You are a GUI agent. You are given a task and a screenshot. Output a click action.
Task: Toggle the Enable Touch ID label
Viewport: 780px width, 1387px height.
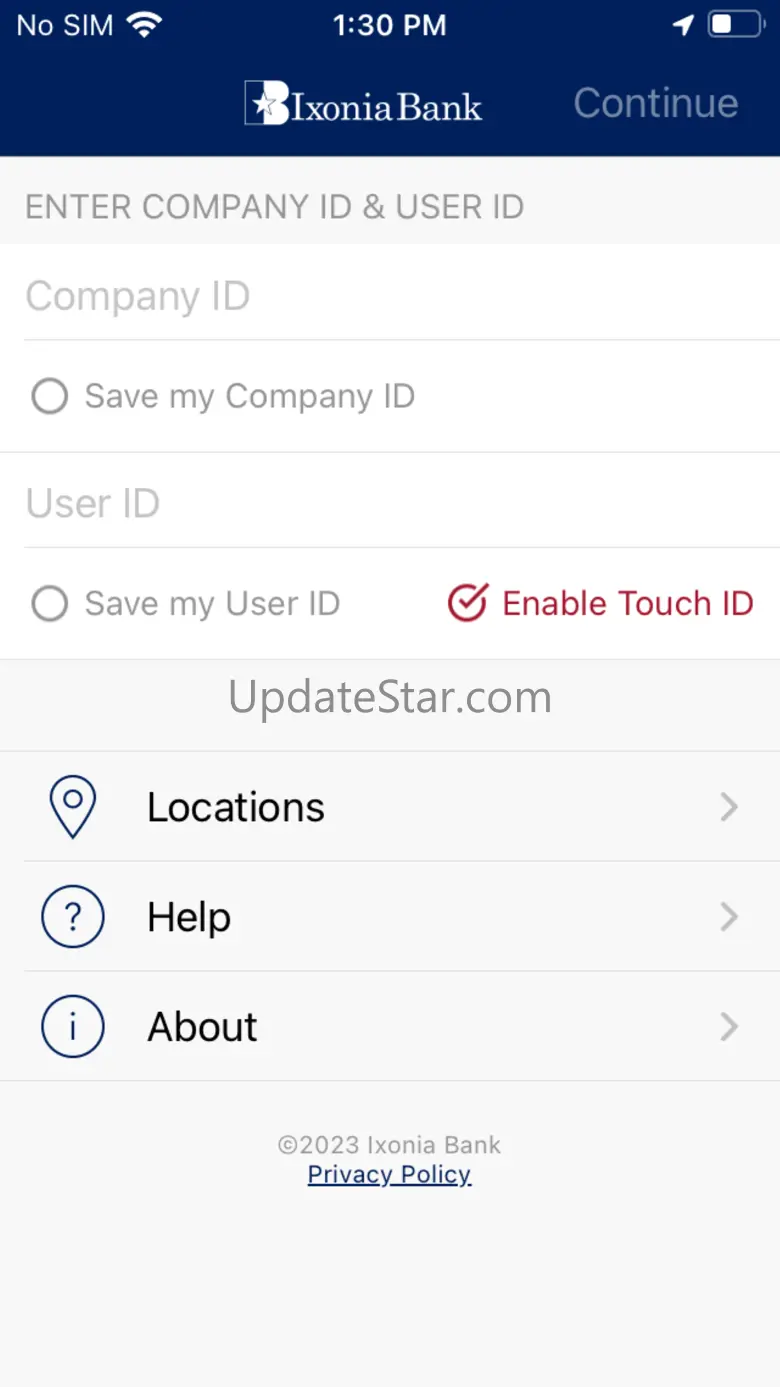click(x=627, y=603)
